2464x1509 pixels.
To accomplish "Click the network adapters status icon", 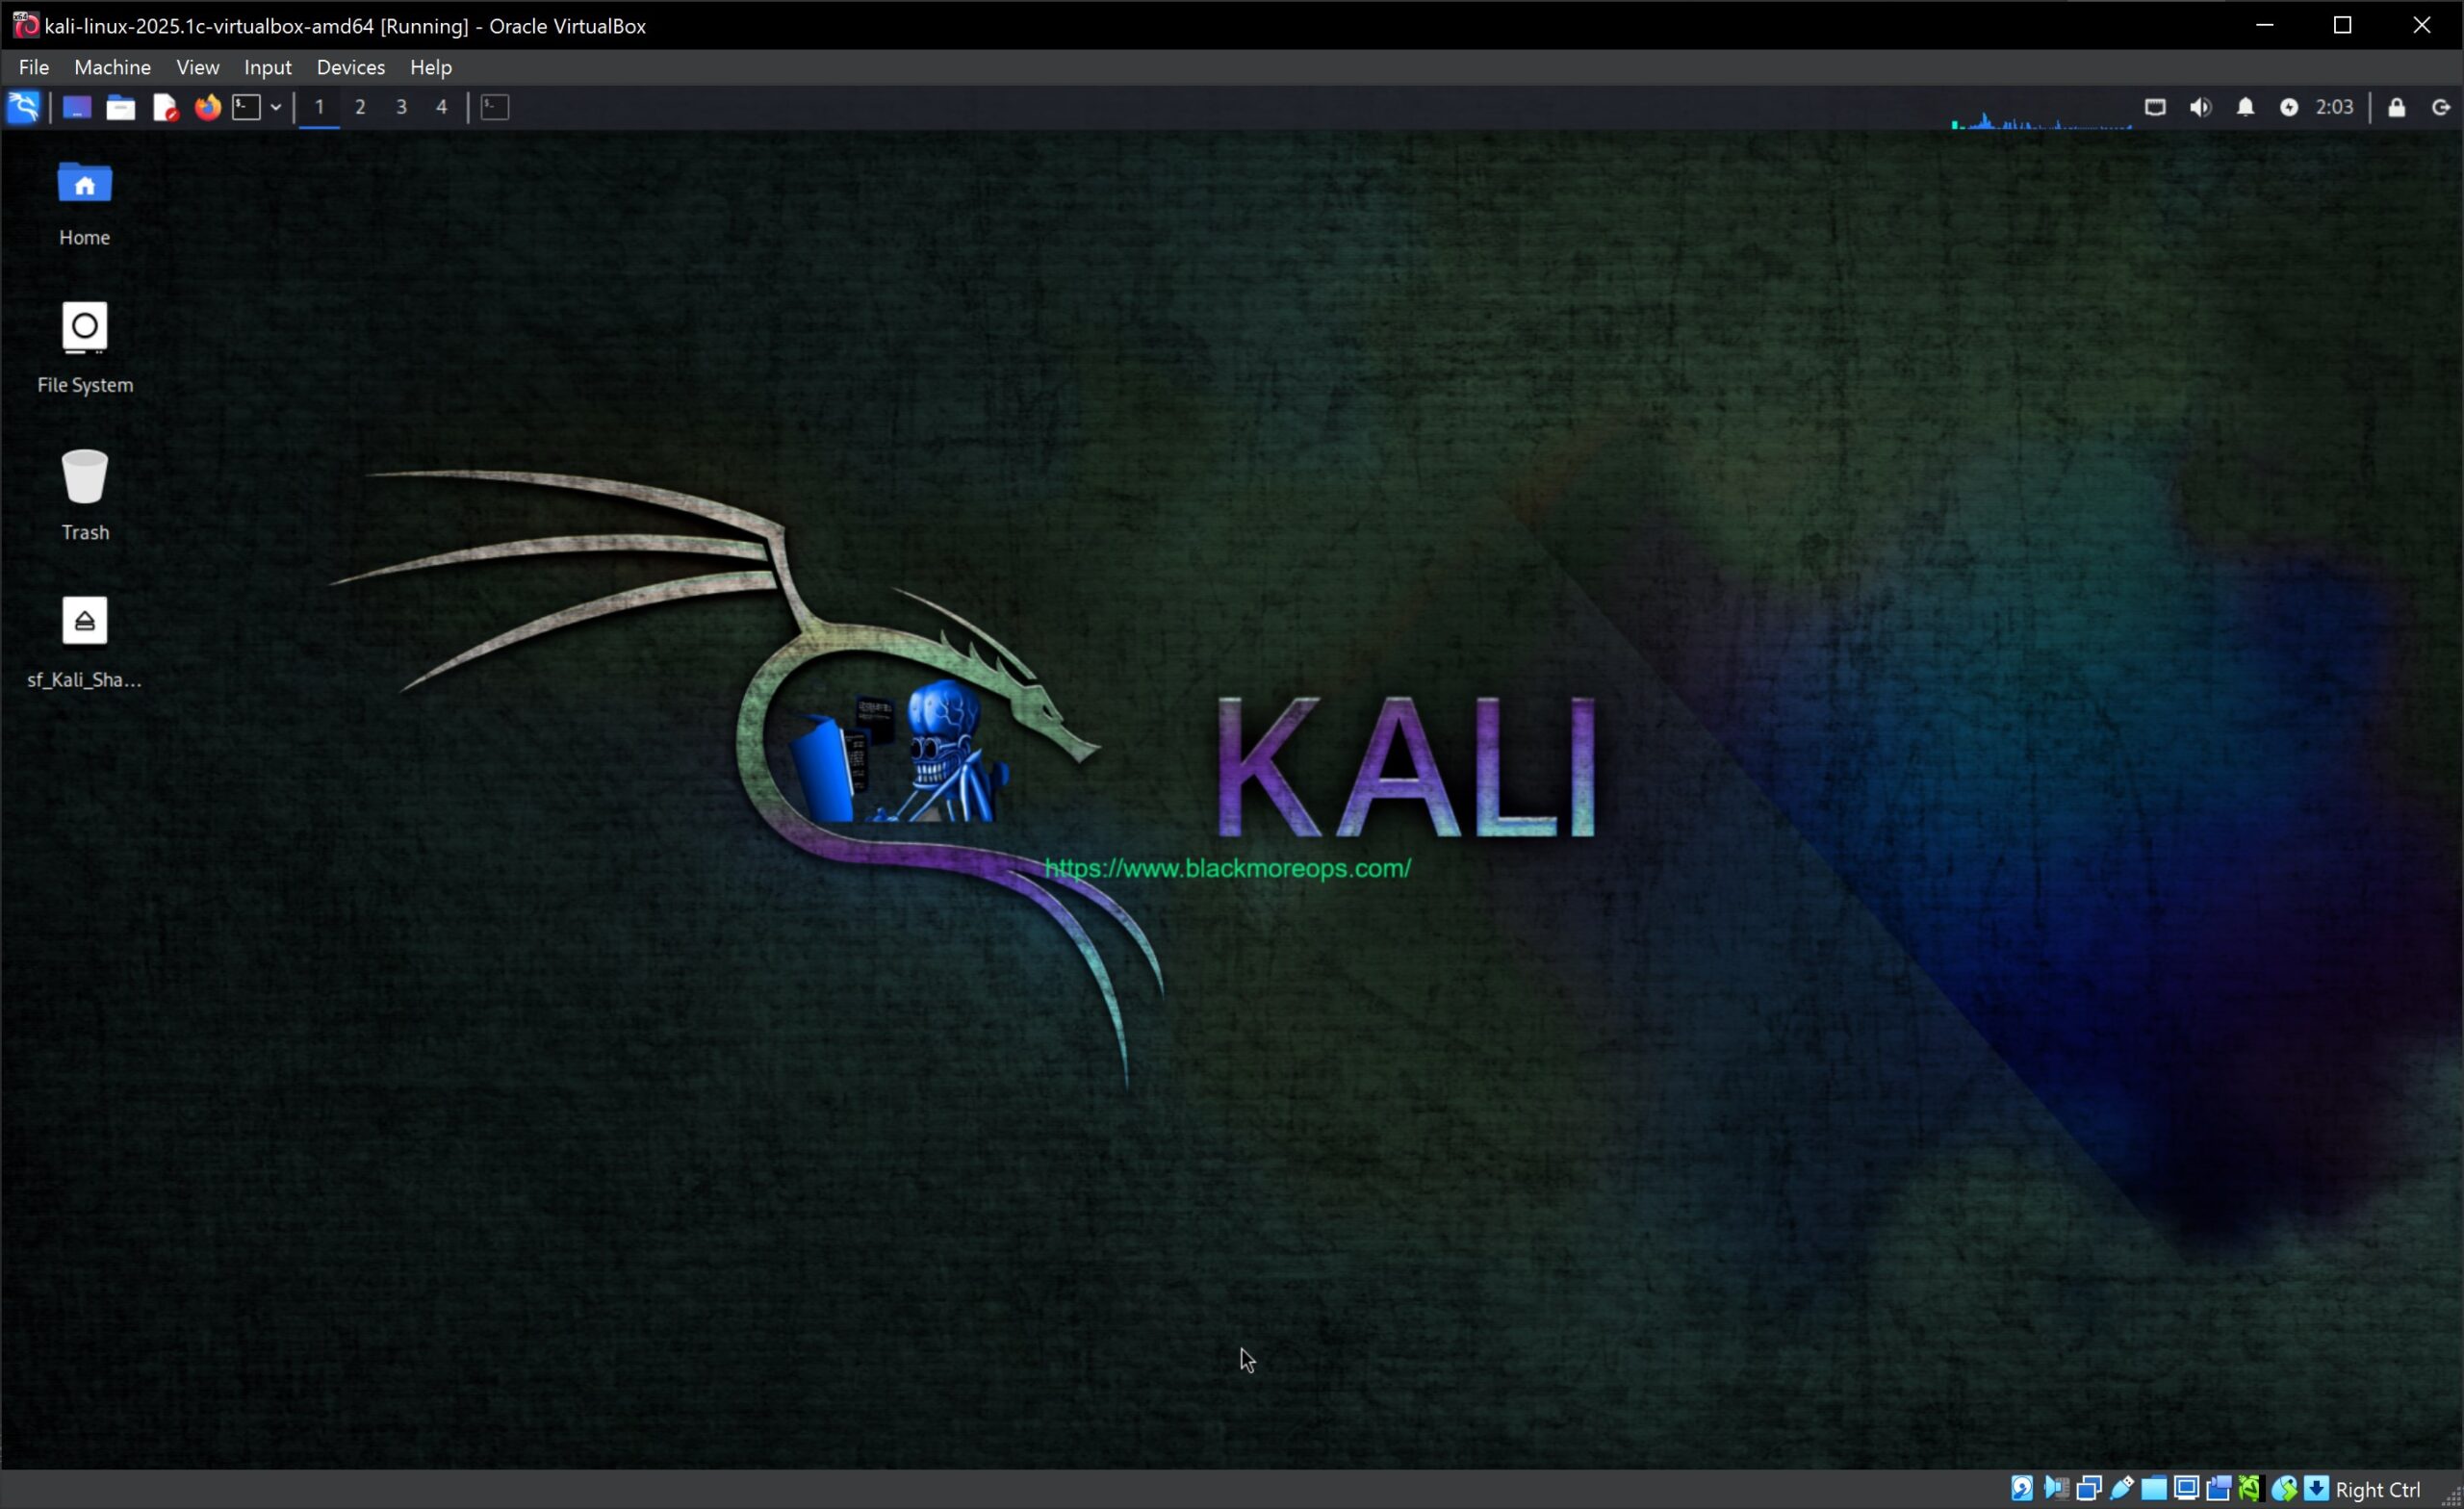I will click(x=2089, y=1489).
